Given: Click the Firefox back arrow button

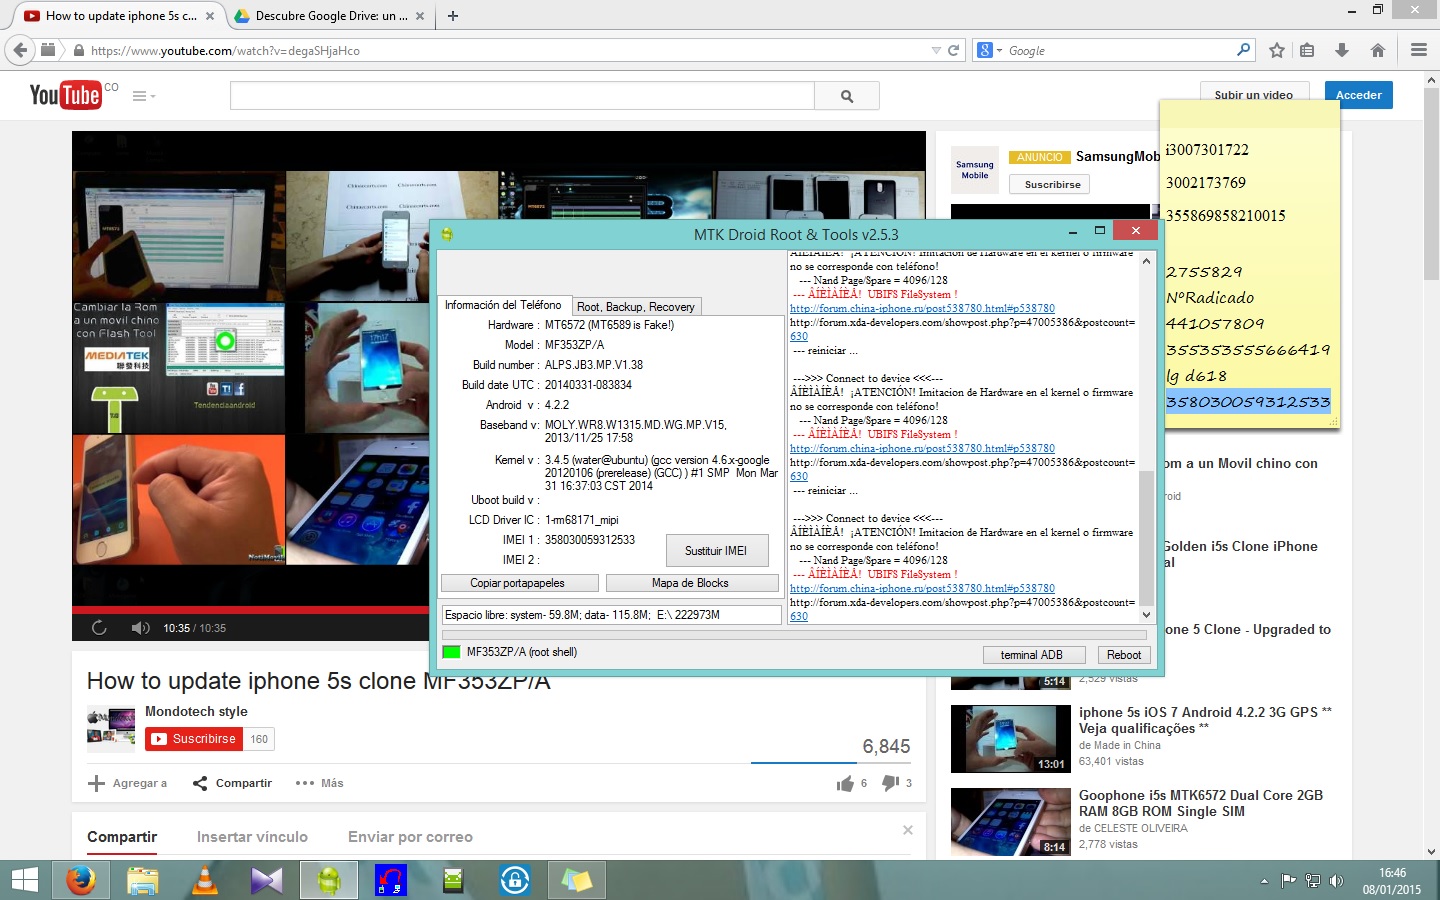Looking at the screenshot, I should [20, 50].
